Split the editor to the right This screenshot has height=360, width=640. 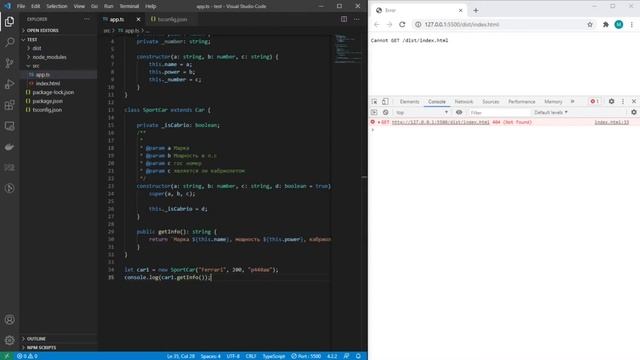coord(344,19)
